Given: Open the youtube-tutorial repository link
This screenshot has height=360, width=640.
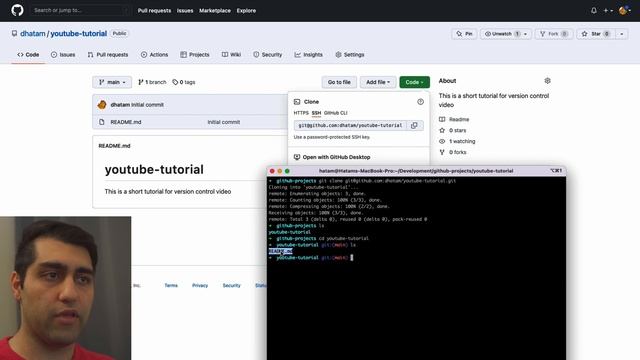Looking at the screenshot, I should click(x=78, y=33).
